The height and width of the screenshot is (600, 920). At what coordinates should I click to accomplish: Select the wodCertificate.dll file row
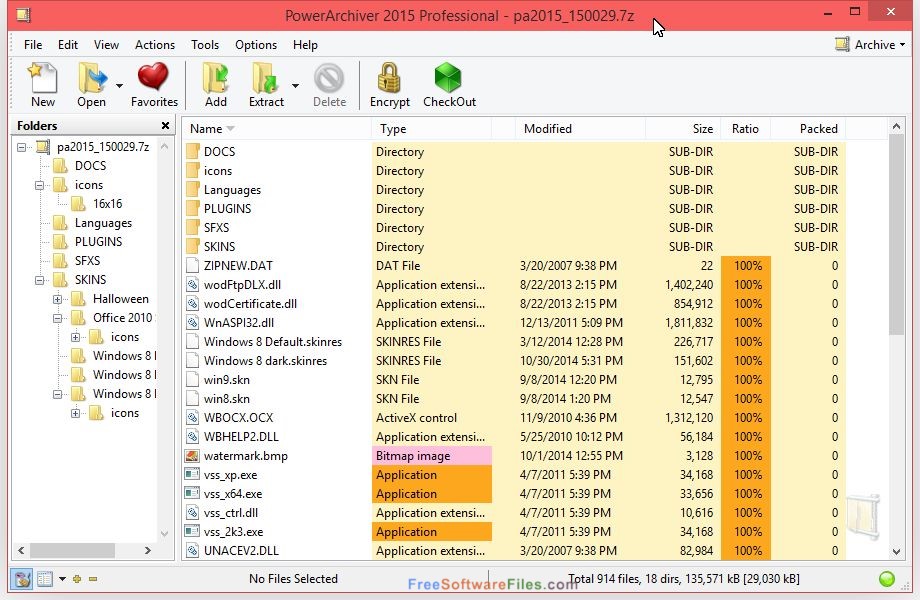tap(514, 304)
